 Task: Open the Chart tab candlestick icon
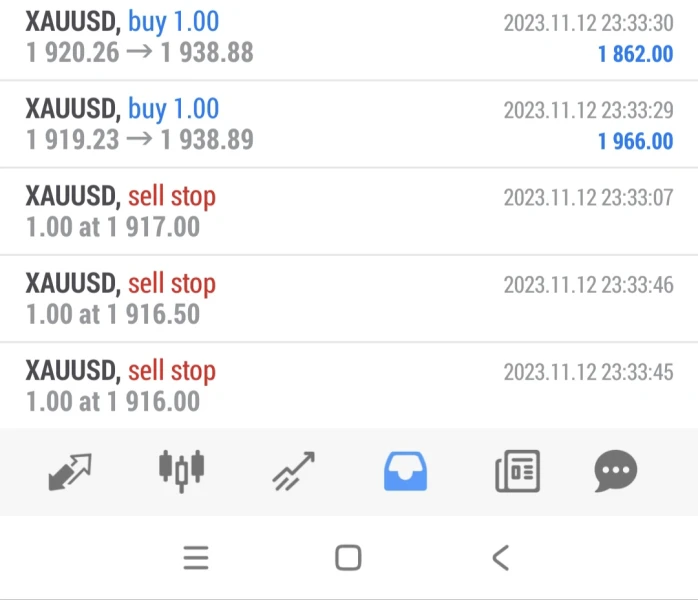pos(182,471)
